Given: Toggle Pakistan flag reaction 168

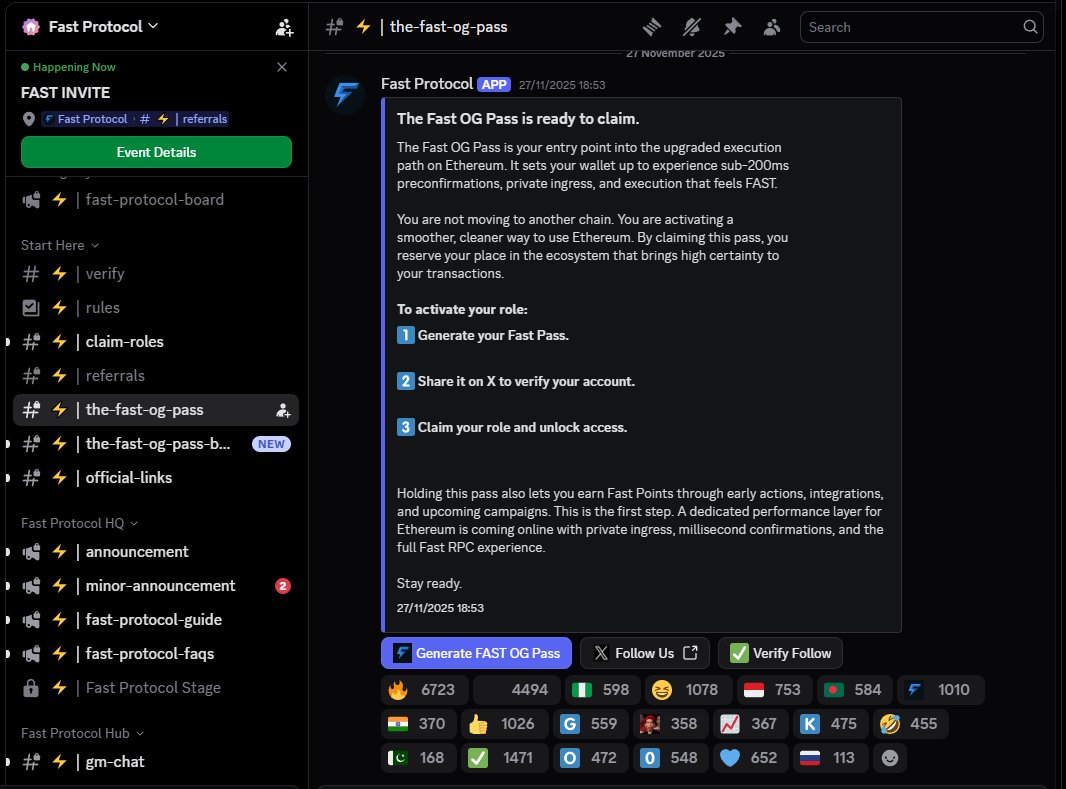Looking at the screenshot, I should pyautogui.click(x=419, y=758).
